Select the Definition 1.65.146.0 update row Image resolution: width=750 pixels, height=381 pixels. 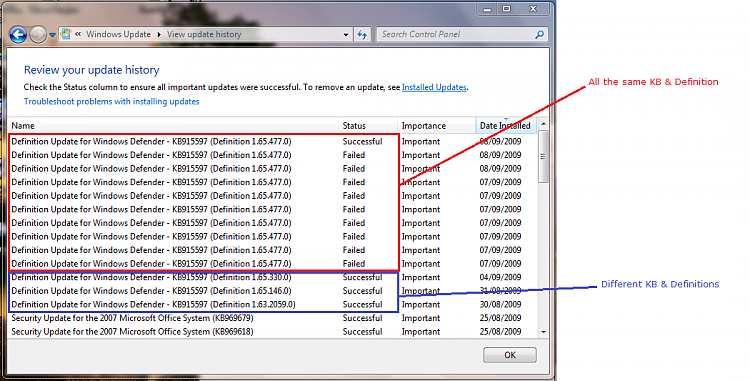click(x=271, y=291)
